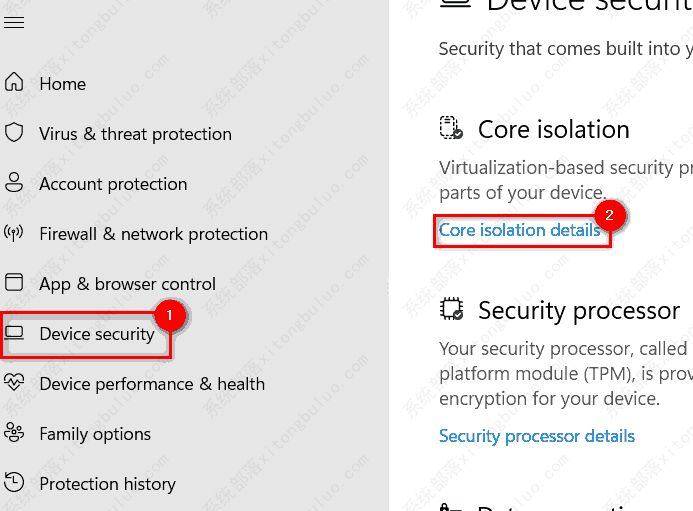The image size is (693, 511).
Task: Click the Home house icon
Action: [x=14, y=84]
